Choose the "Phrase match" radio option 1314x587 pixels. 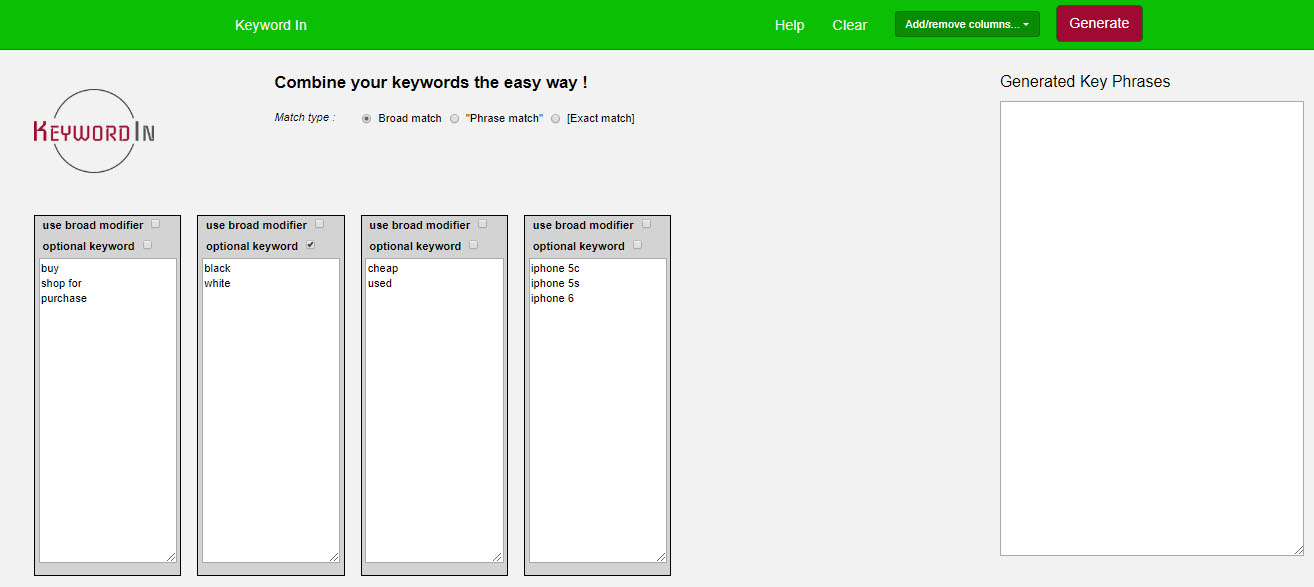pos(454,118)
